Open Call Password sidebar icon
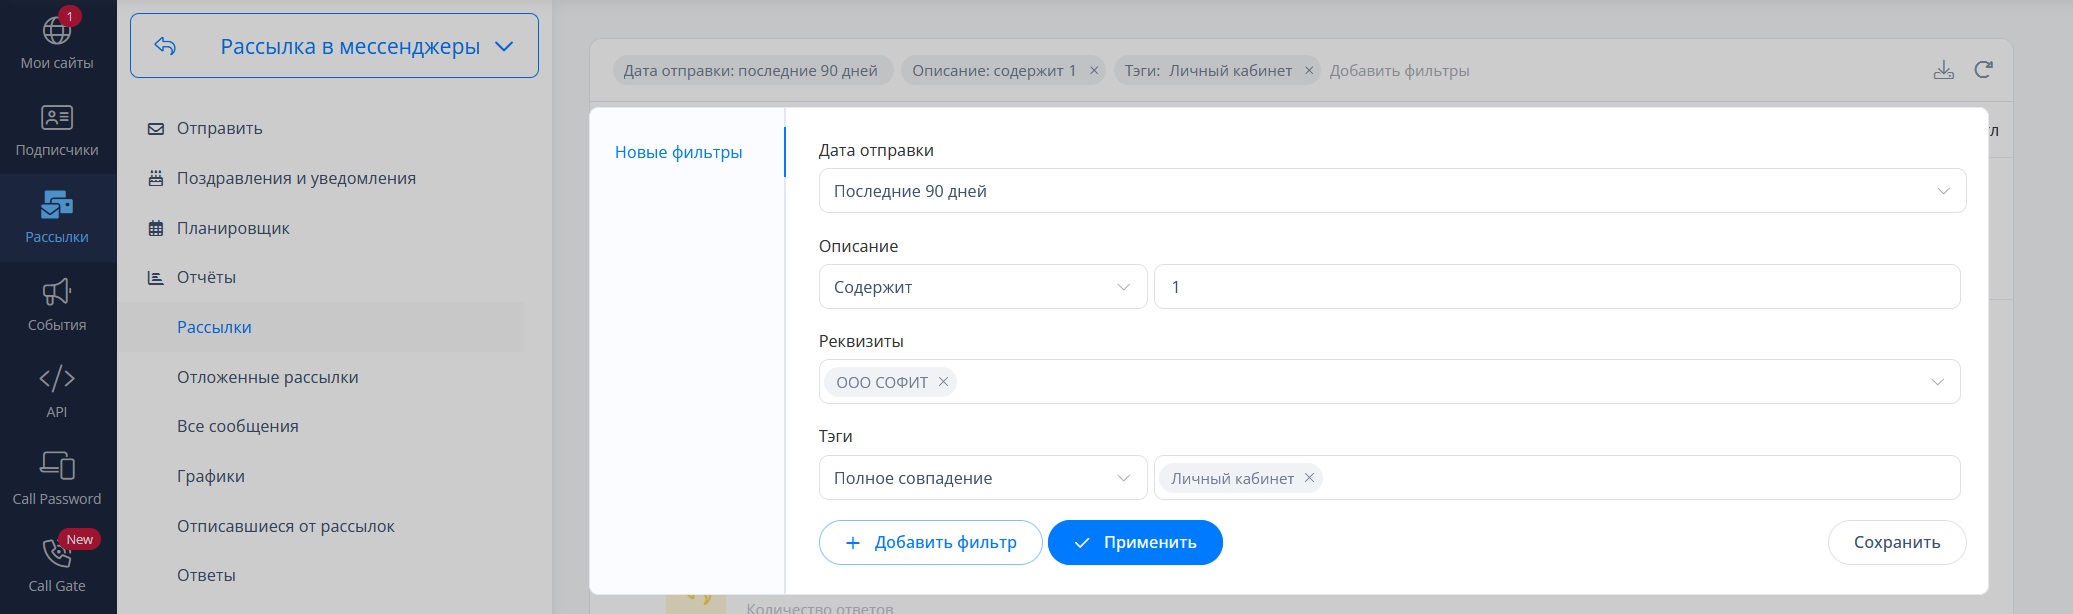Image resolution: width=2073 pixels, height=614 pixels. point(57,465)
